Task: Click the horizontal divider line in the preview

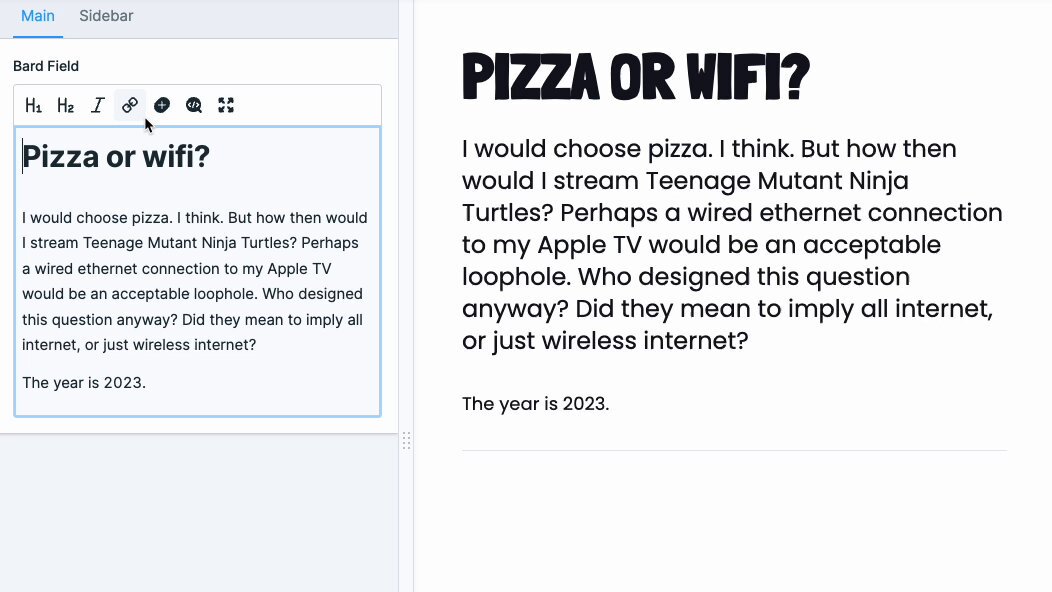Action: point(735,450)
